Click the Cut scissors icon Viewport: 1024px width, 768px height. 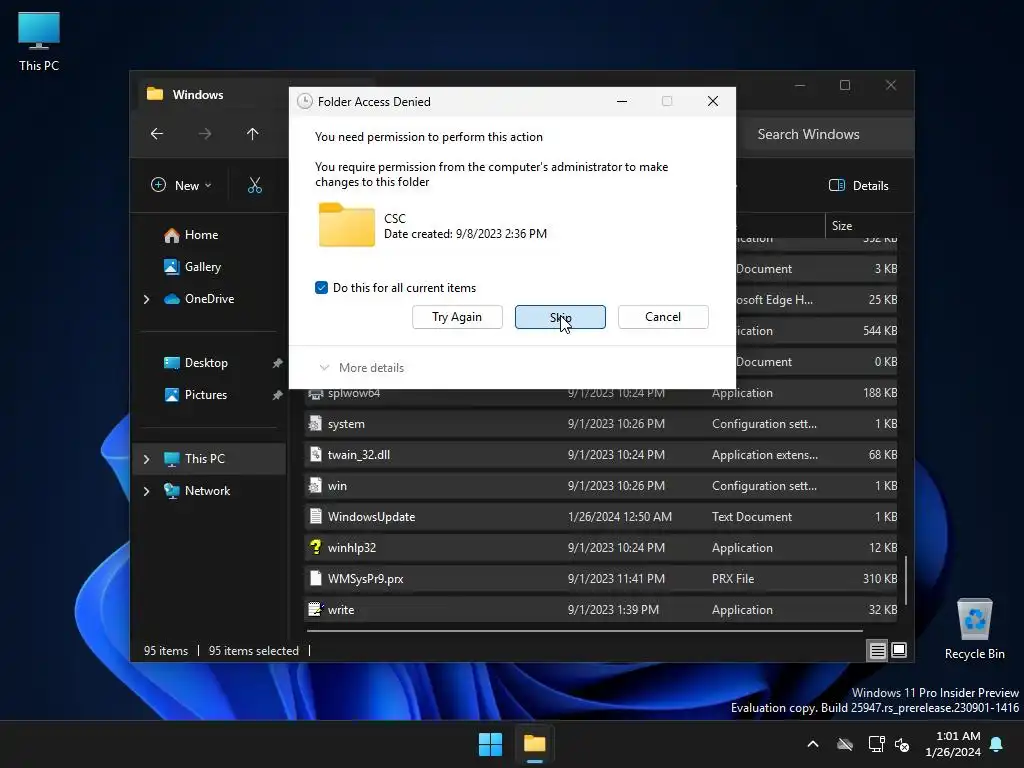pos(255,185)
